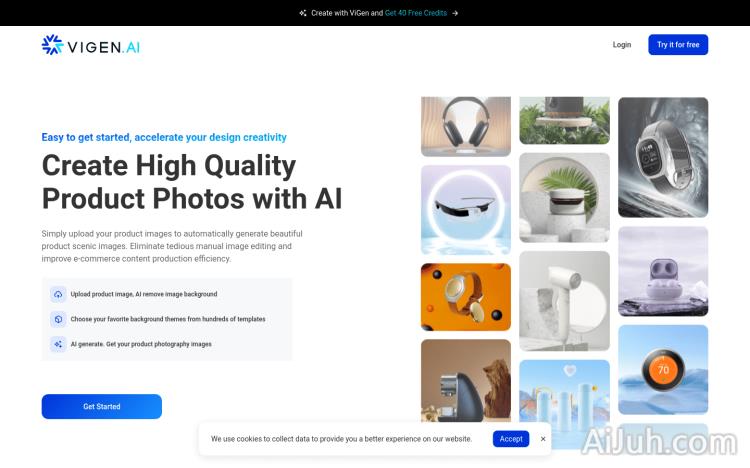Select the white hair dryer thumbnail
750x468 pixels.
[564, 301]
